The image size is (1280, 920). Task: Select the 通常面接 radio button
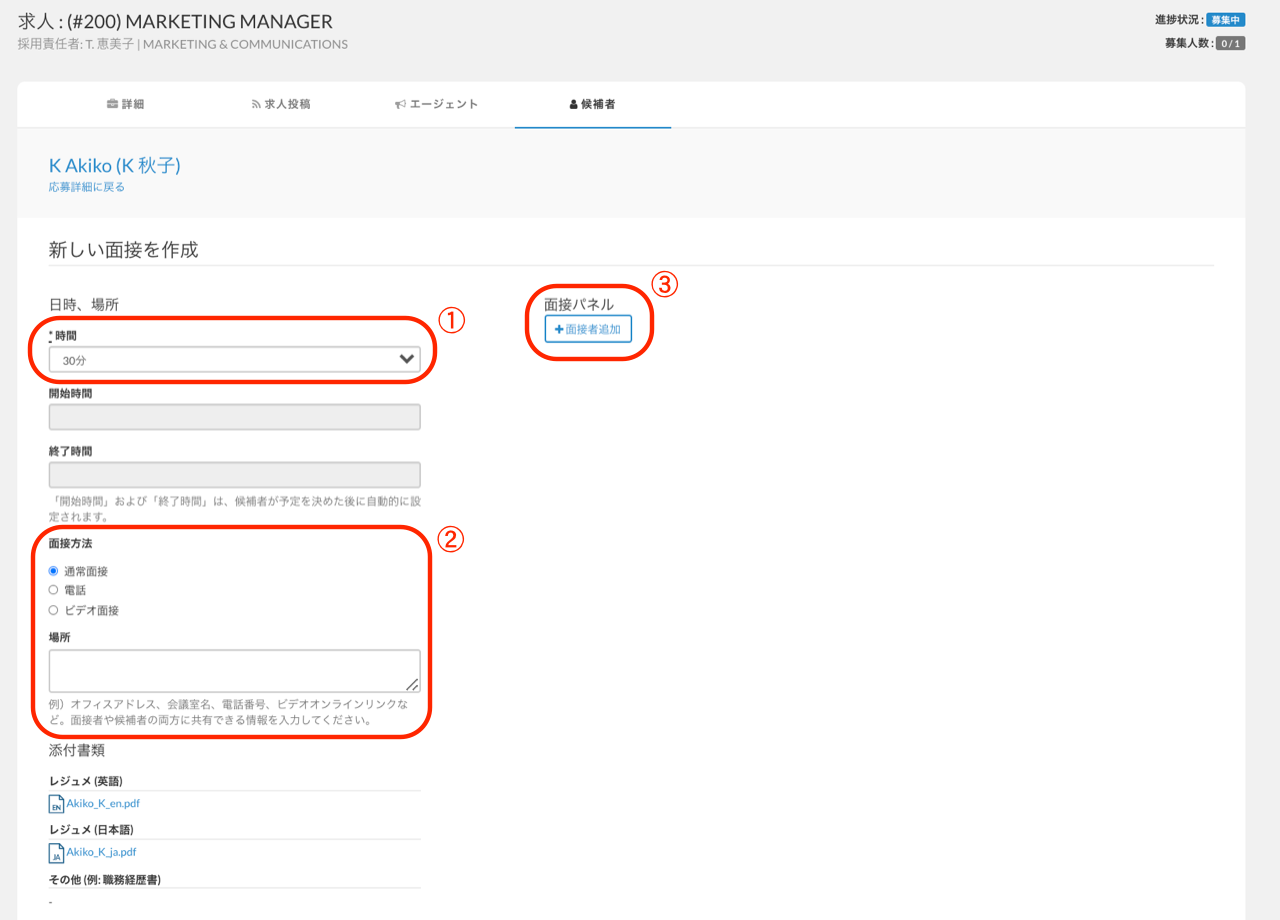click(x=54, y=571)
